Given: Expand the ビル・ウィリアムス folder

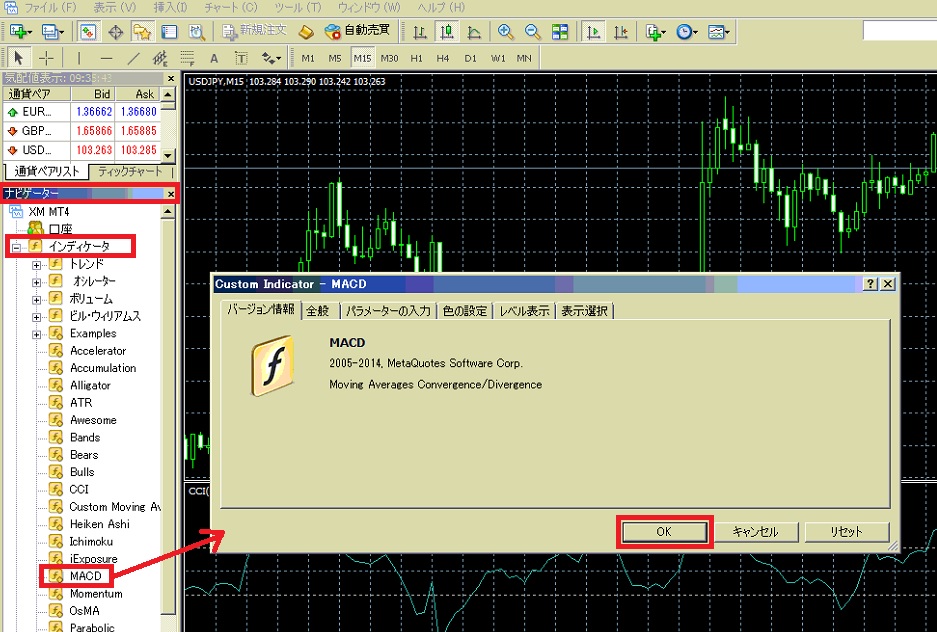Looking at the screenshot, I should pos(36,317).
